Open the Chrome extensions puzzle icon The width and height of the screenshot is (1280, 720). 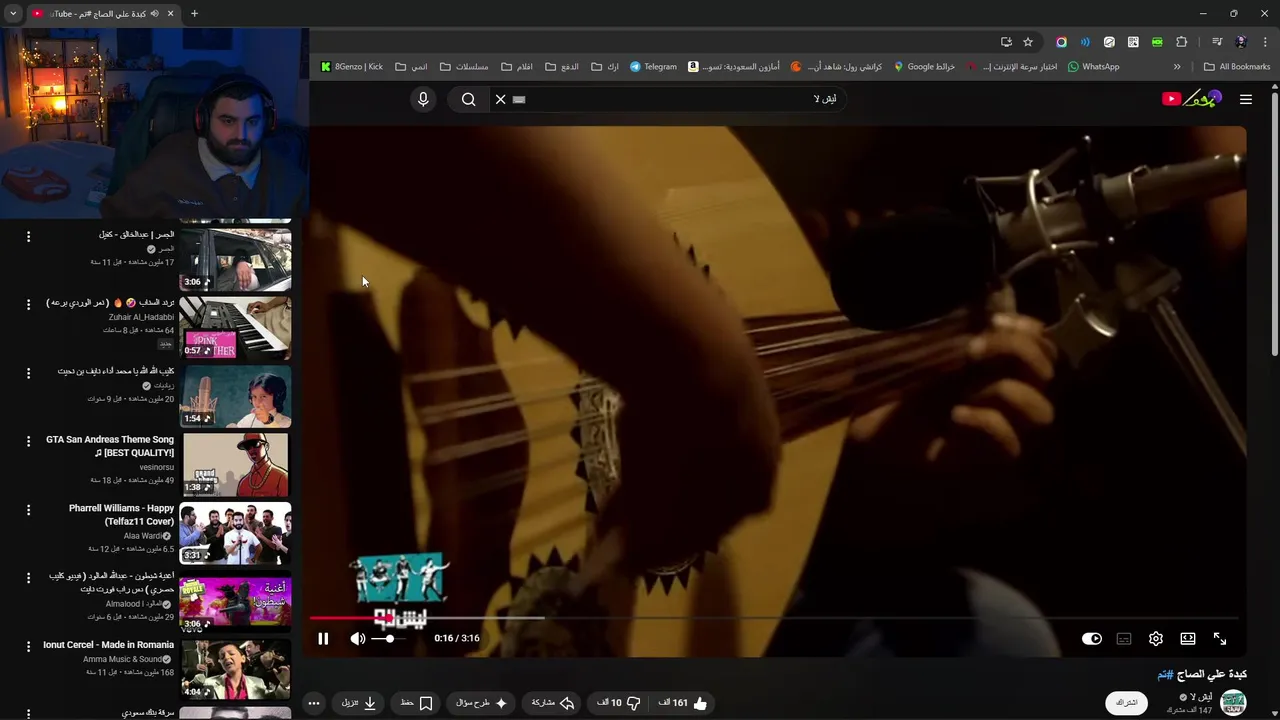point(1182,42)
